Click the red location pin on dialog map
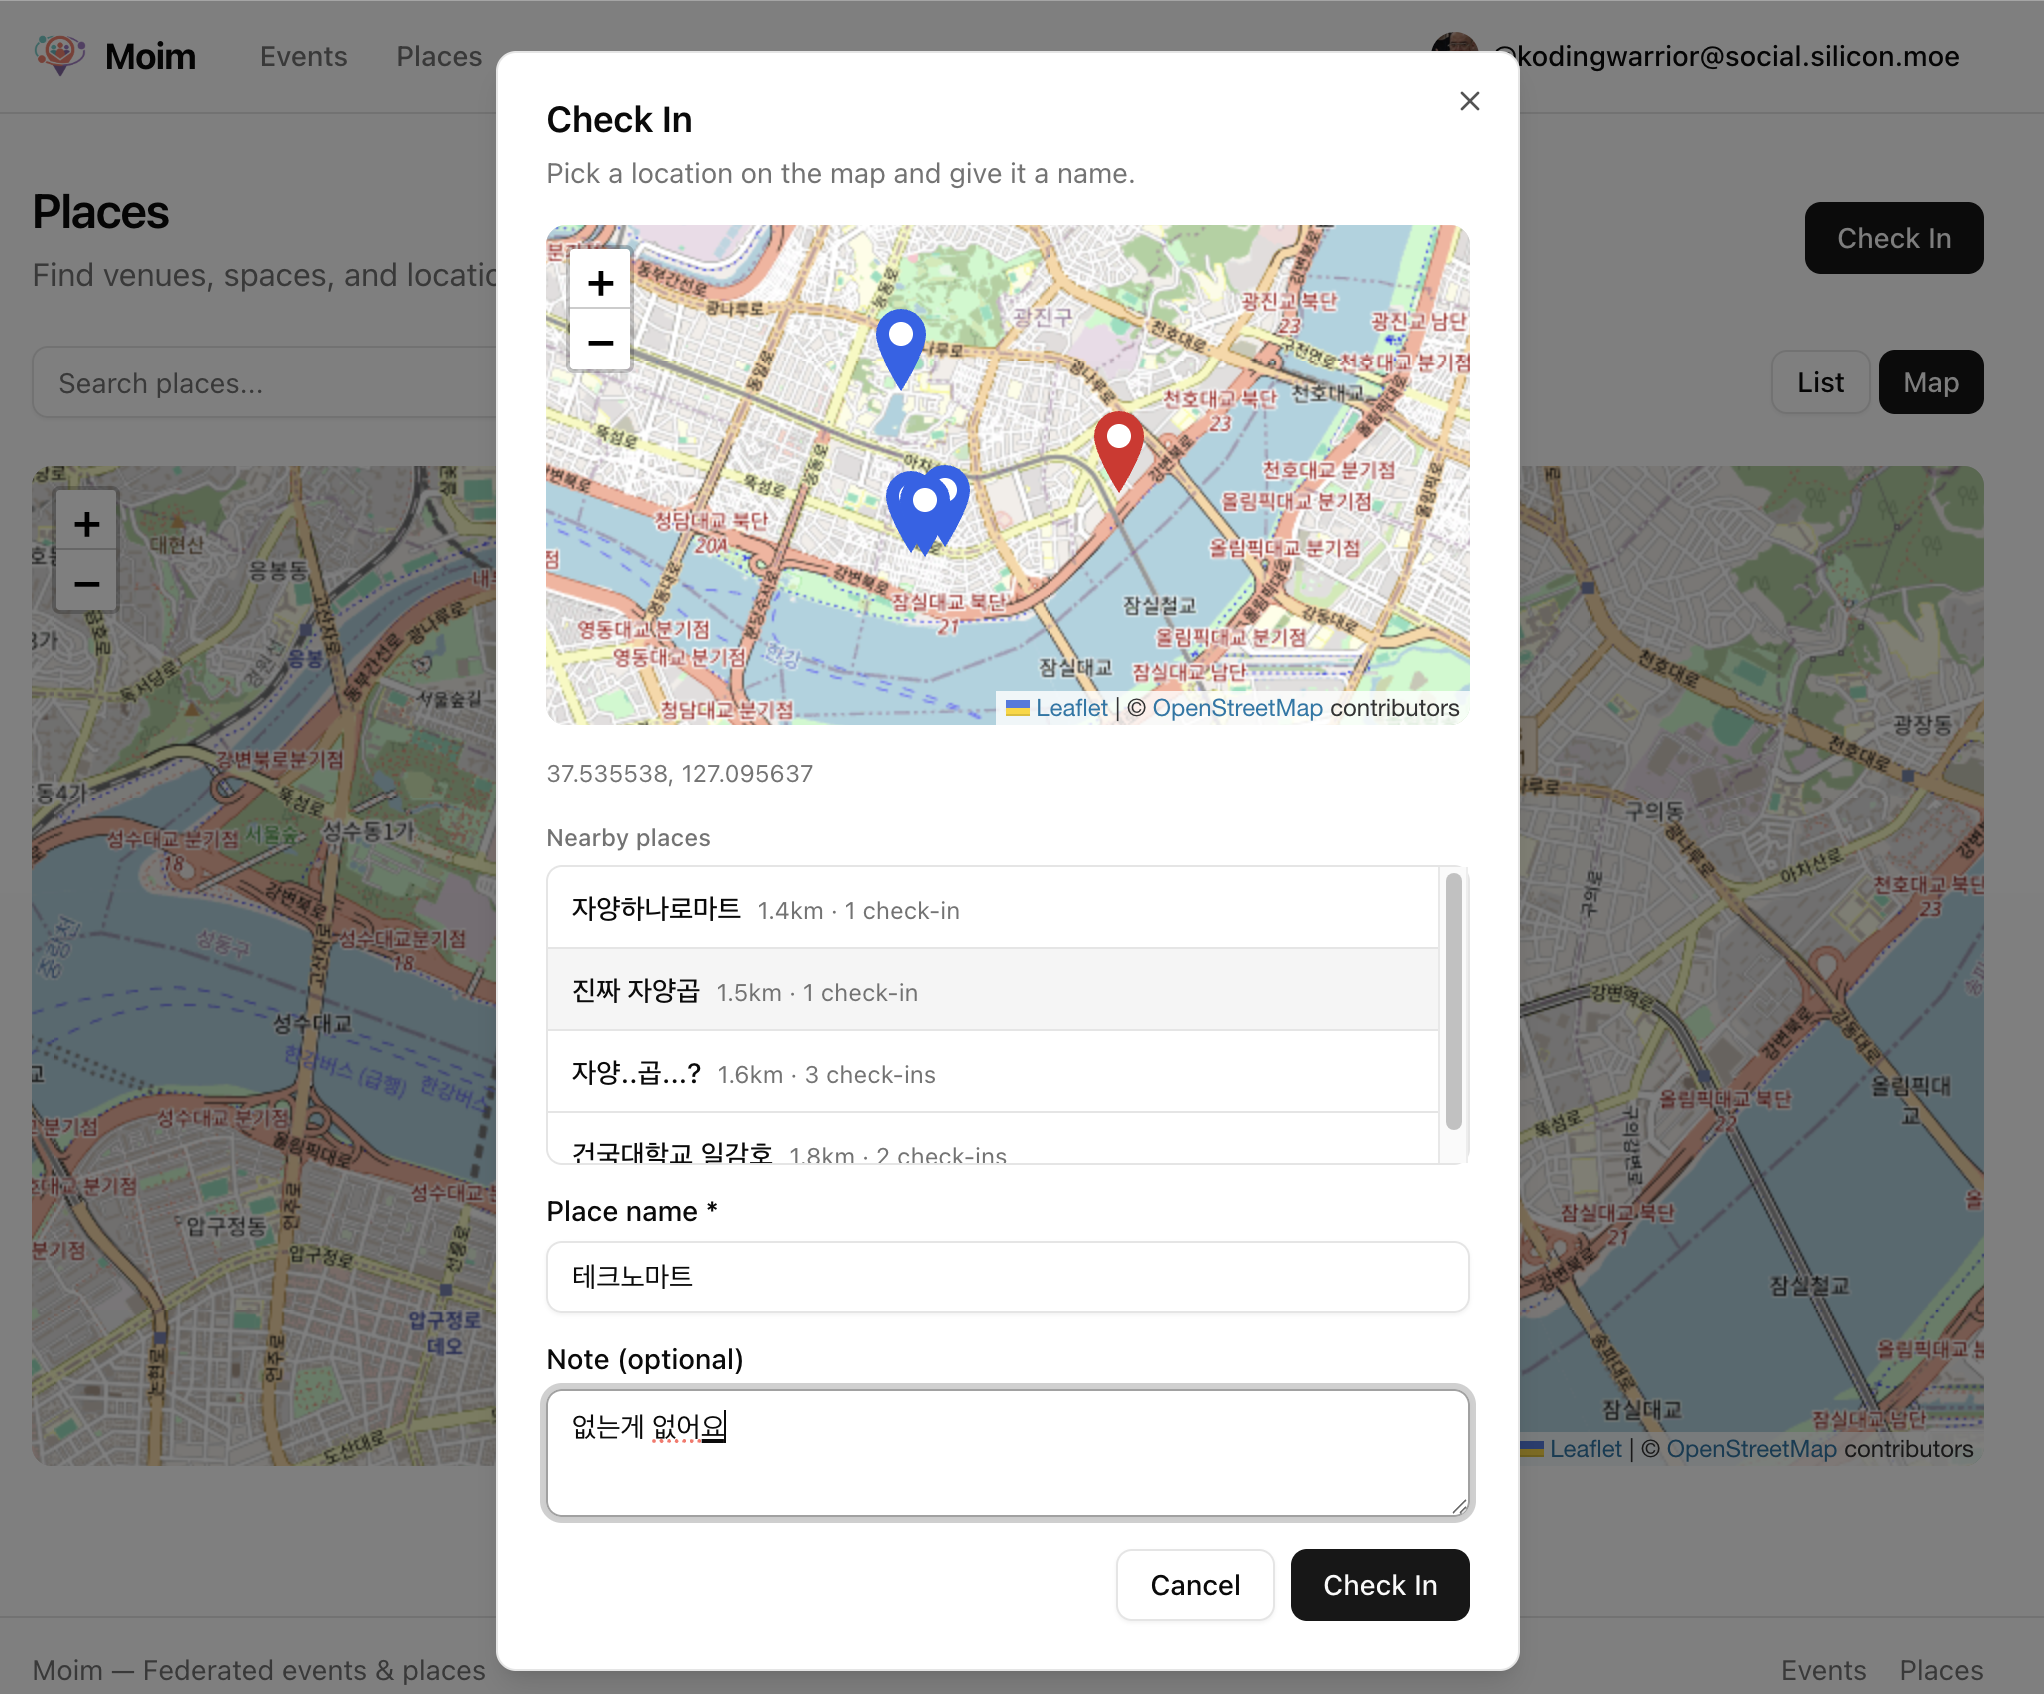Screen dimensions: 2044x1694 coord(1118,447)
